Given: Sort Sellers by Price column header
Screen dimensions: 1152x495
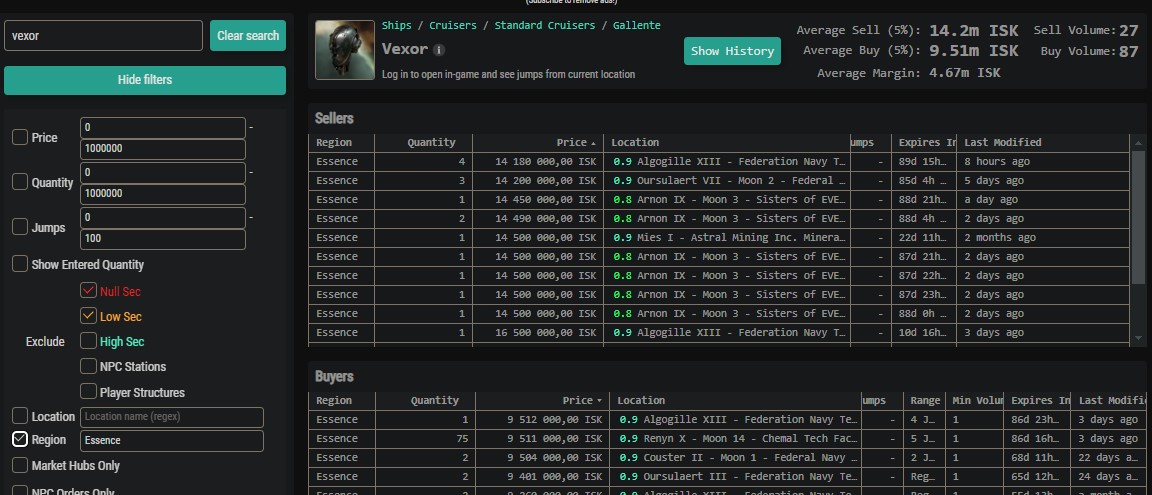Looking at the screenshot, I should point(538,142).
